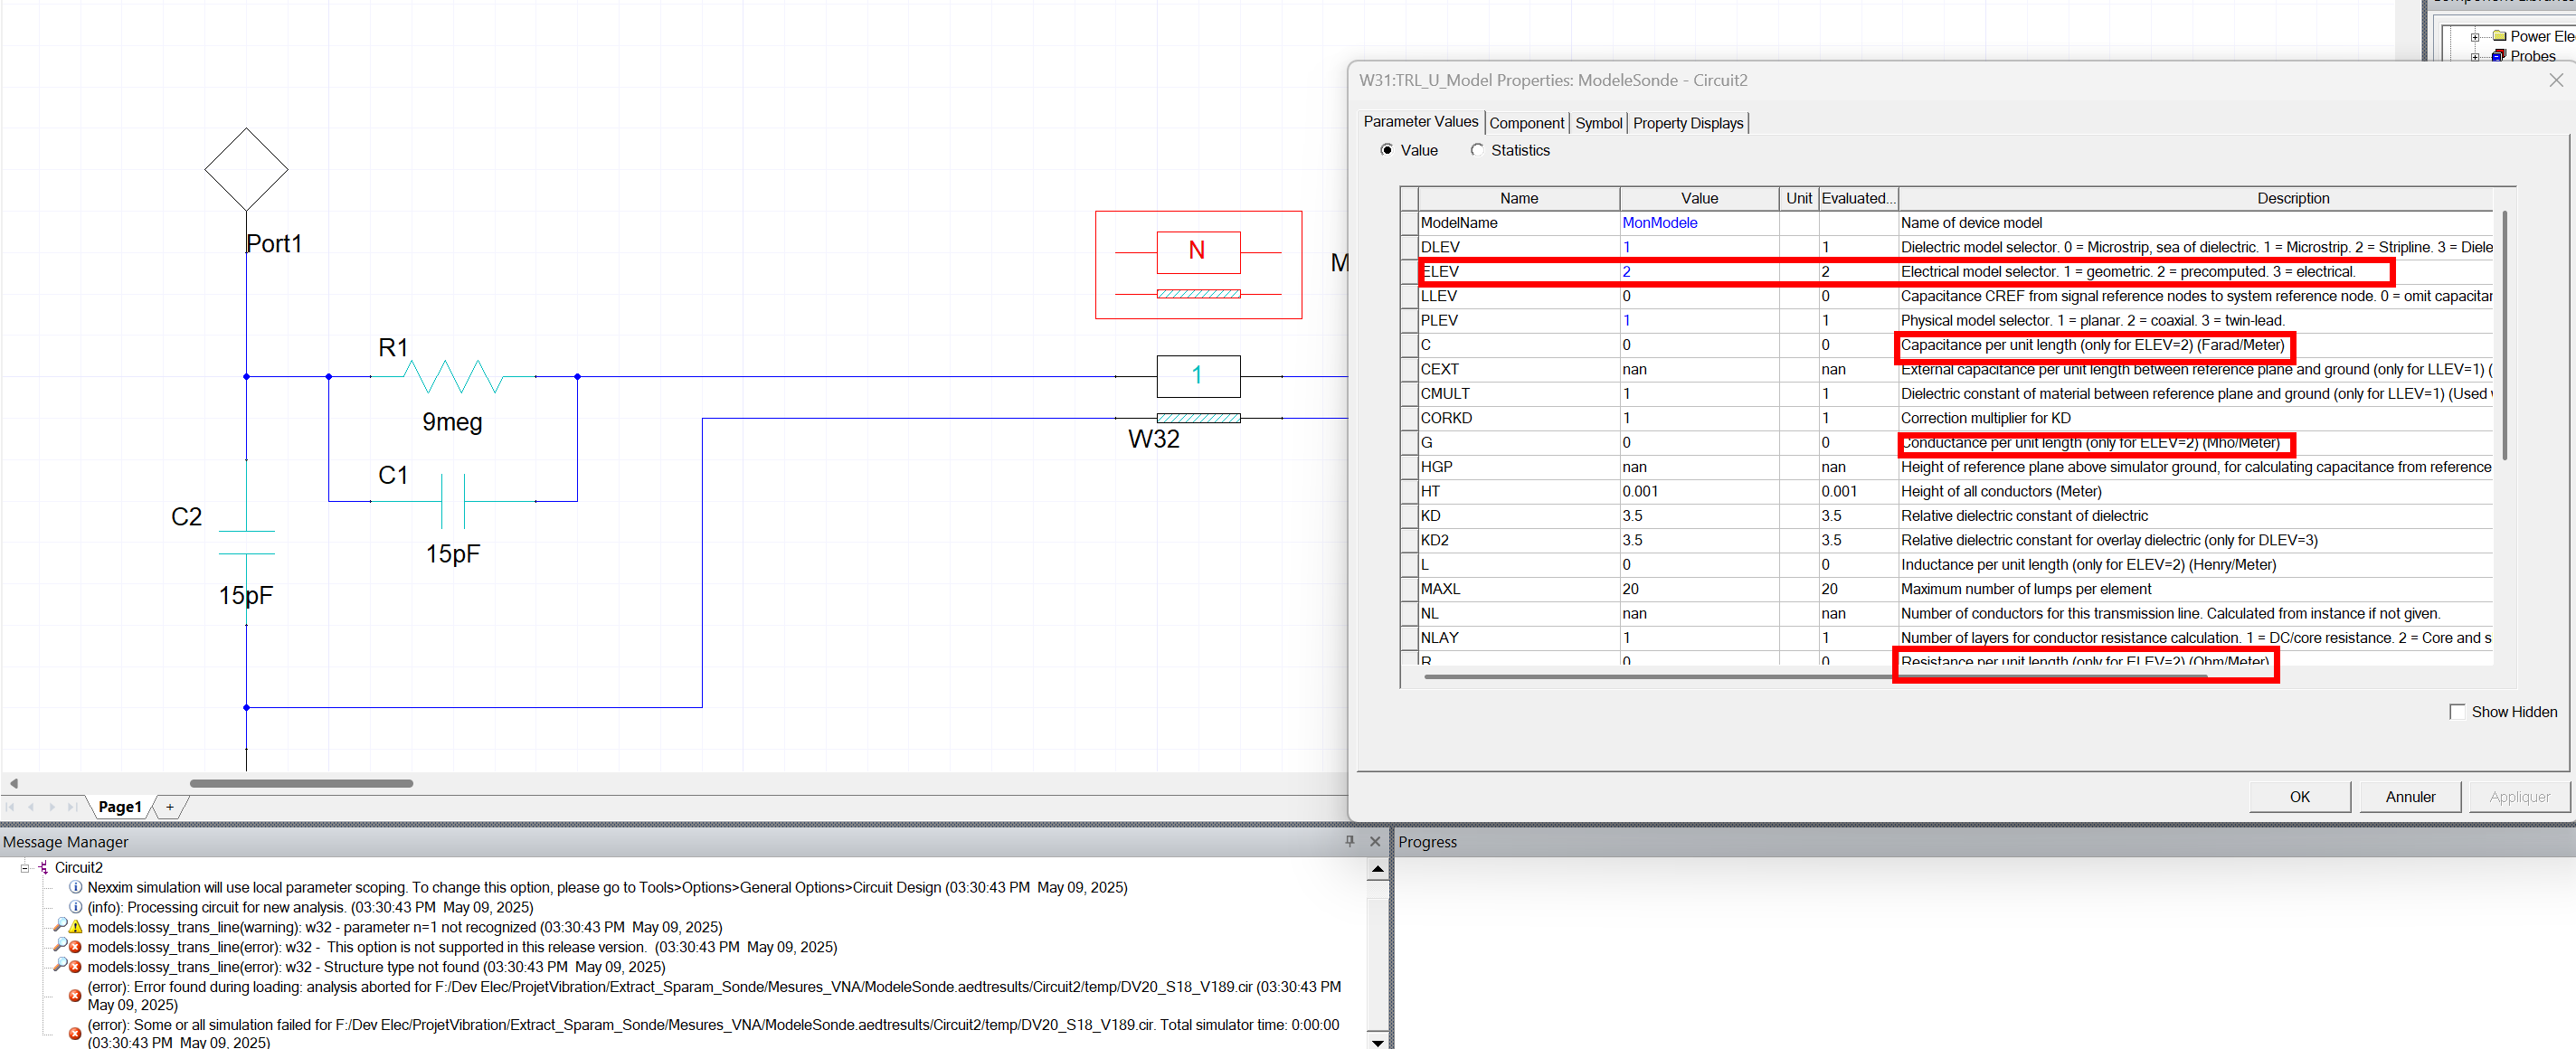
Task: Click MAXL row value cell 20
Action: (x=1699, y=589)
